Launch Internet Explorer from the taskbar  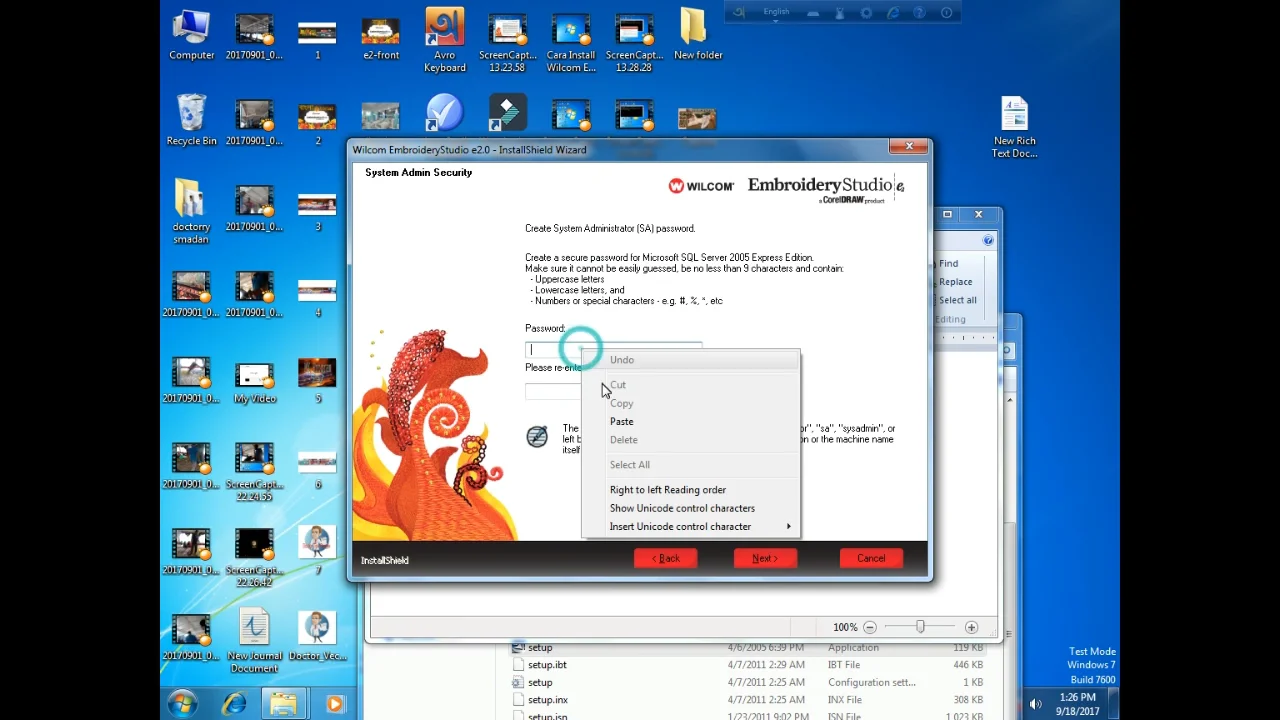(x=234, y=704)
